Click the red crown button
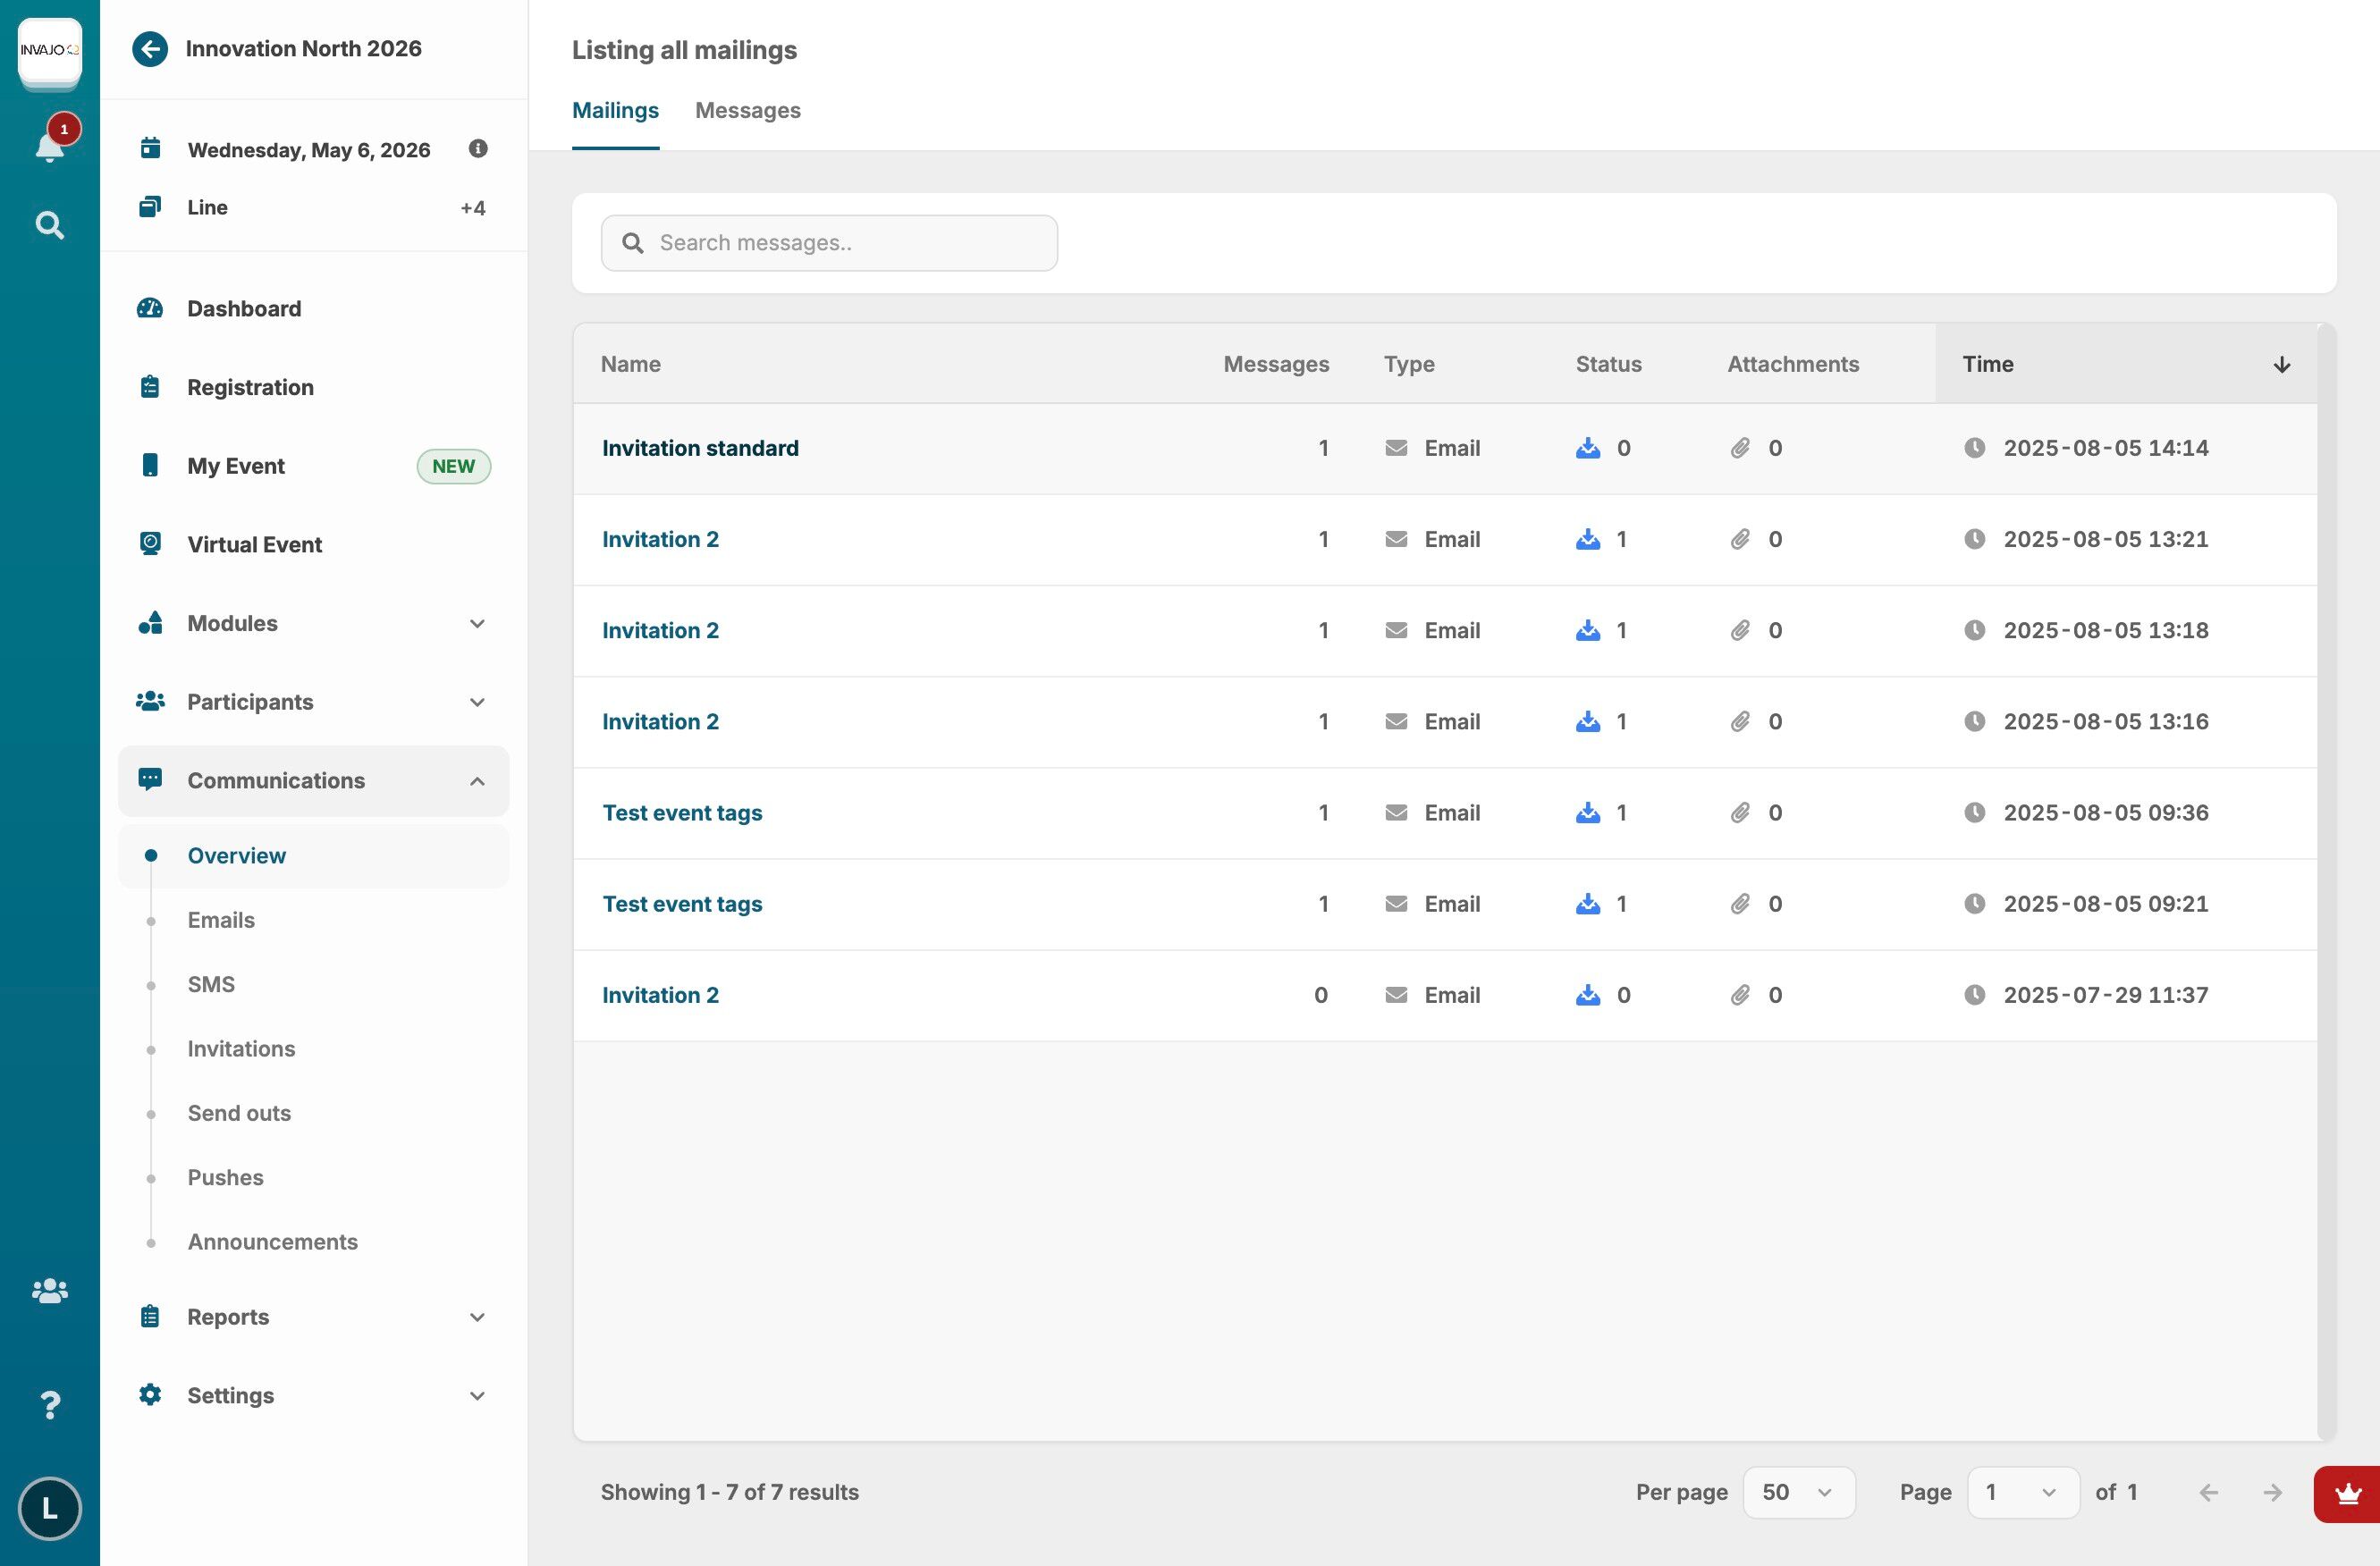The image size is (2380, 1566). 2347,1494
